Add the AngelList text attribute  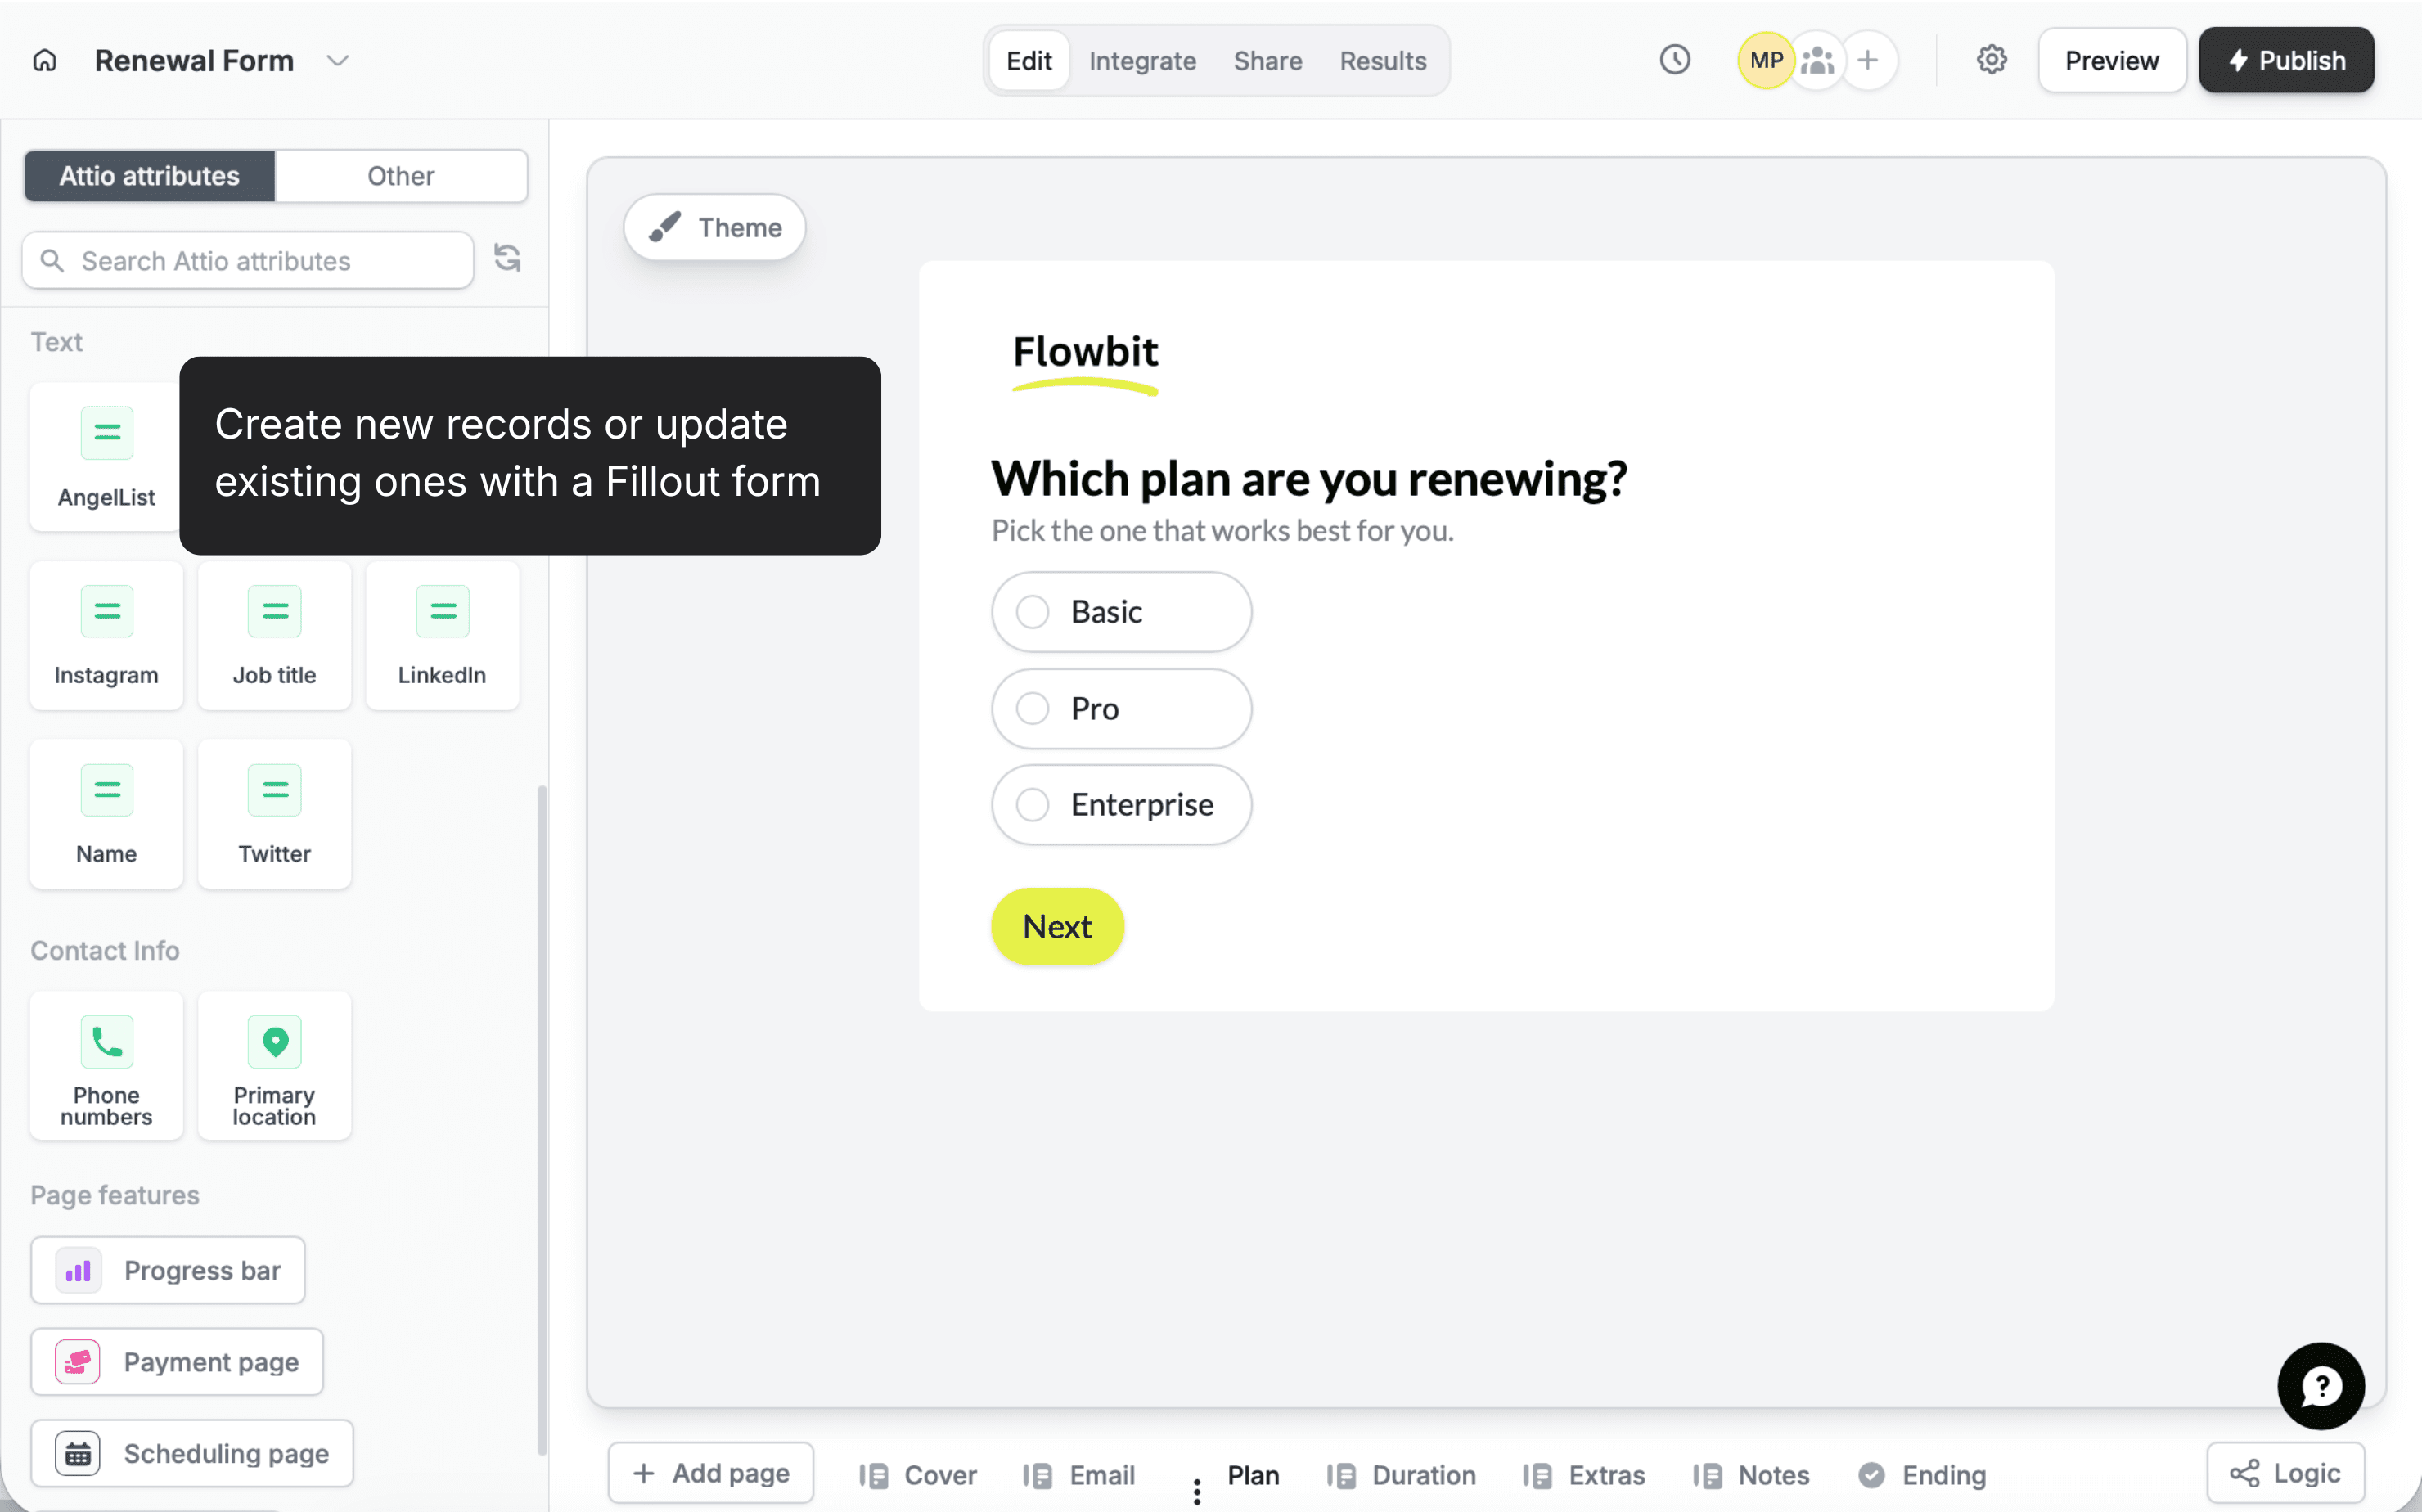pyautogui.click(x=106, y=456)
